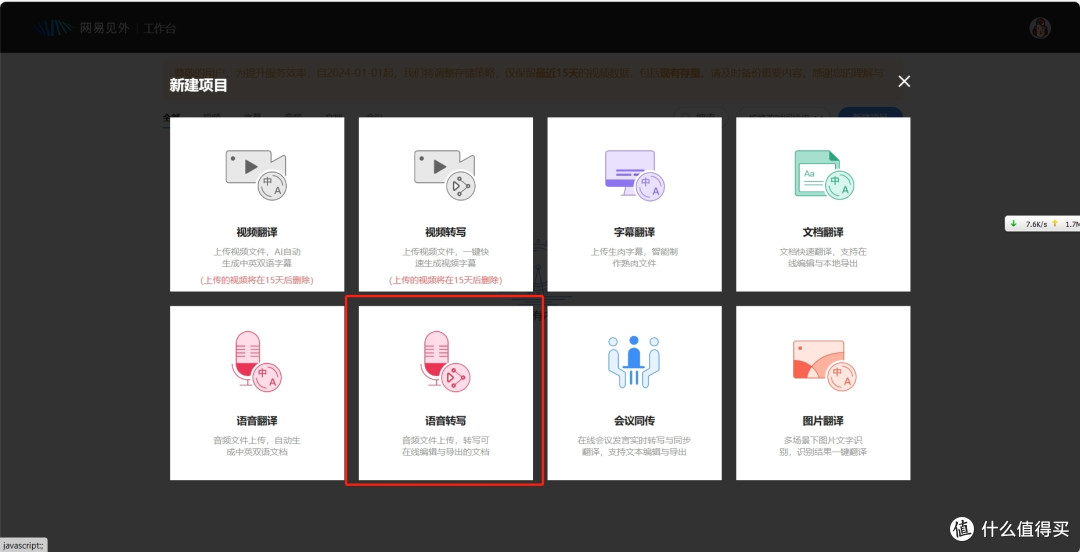Click the 文档翻译 document icon
Viewport: 1080px width, 552px height.
(x=824, y=175)
